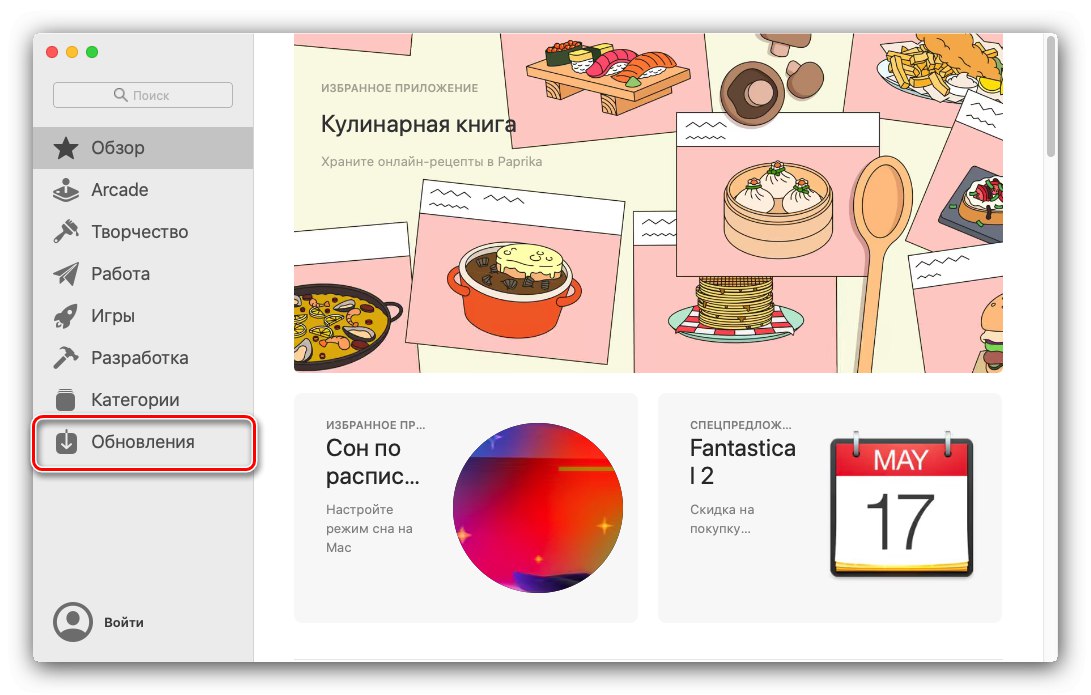This screenshot has width=1091, height=695.
Task: Click the Сон по расписанию circular app image
Action: coord(539,507)
